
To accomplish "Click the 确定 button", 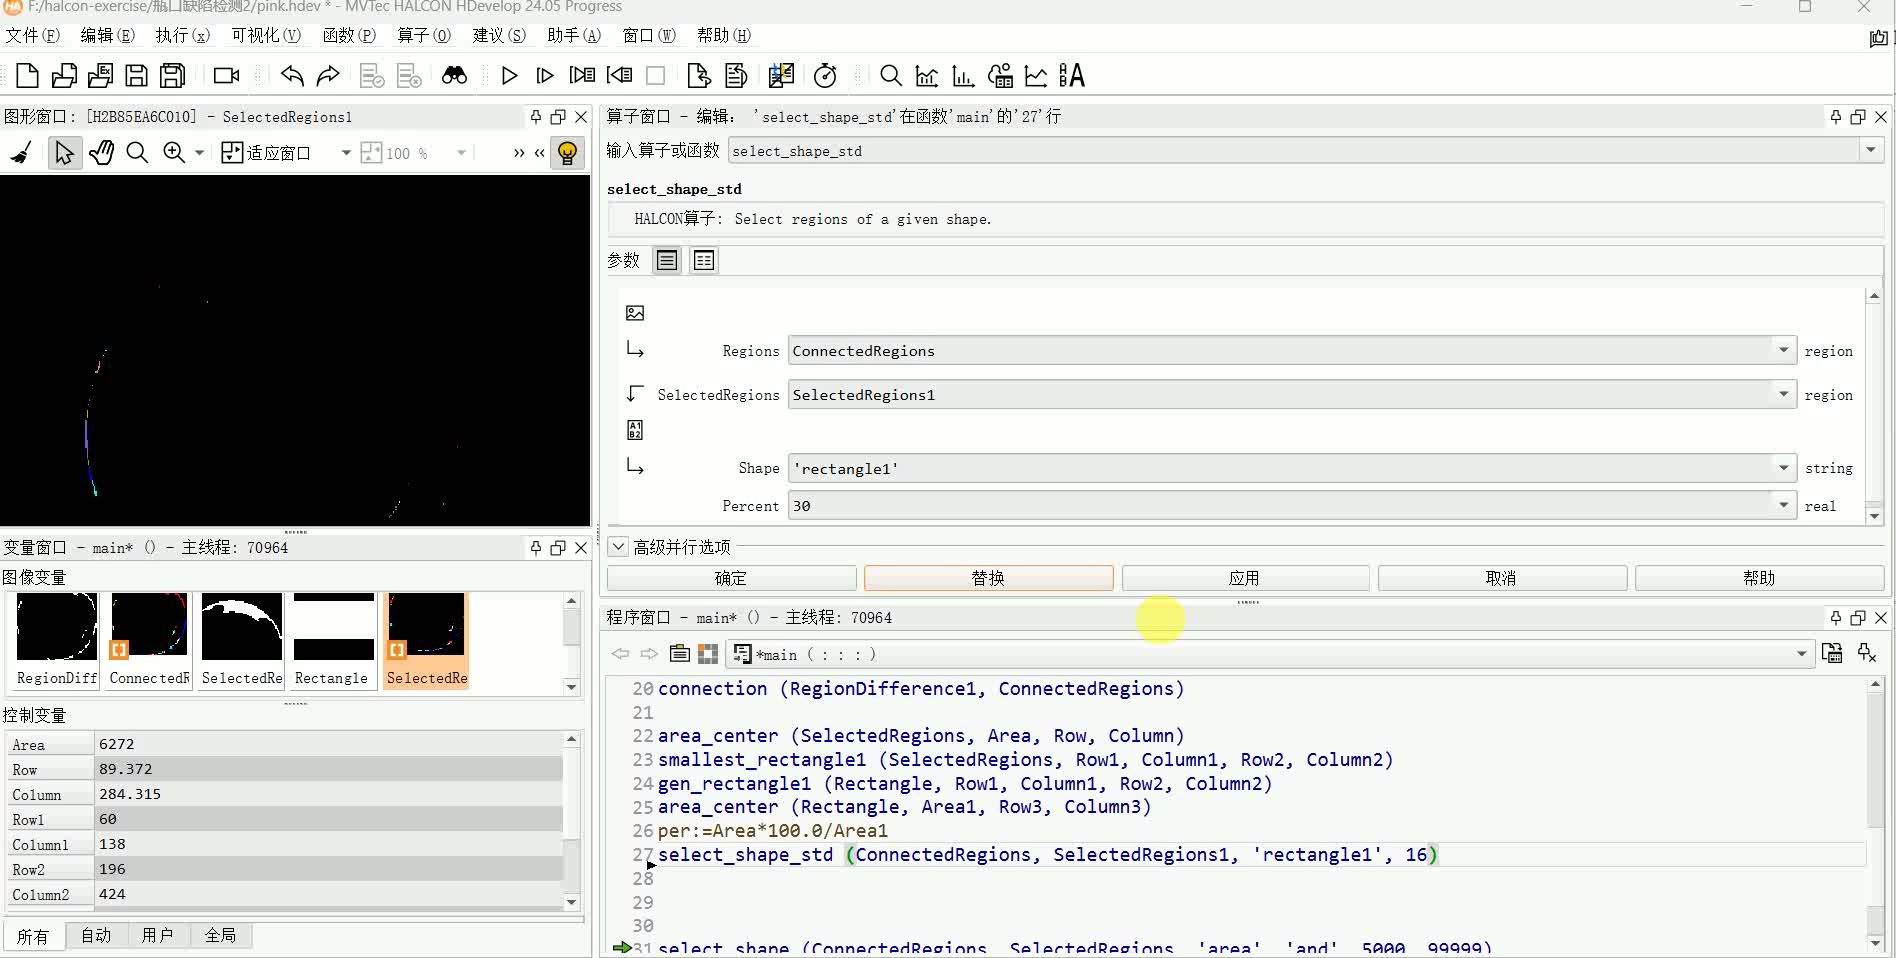I will click(731, 578).
